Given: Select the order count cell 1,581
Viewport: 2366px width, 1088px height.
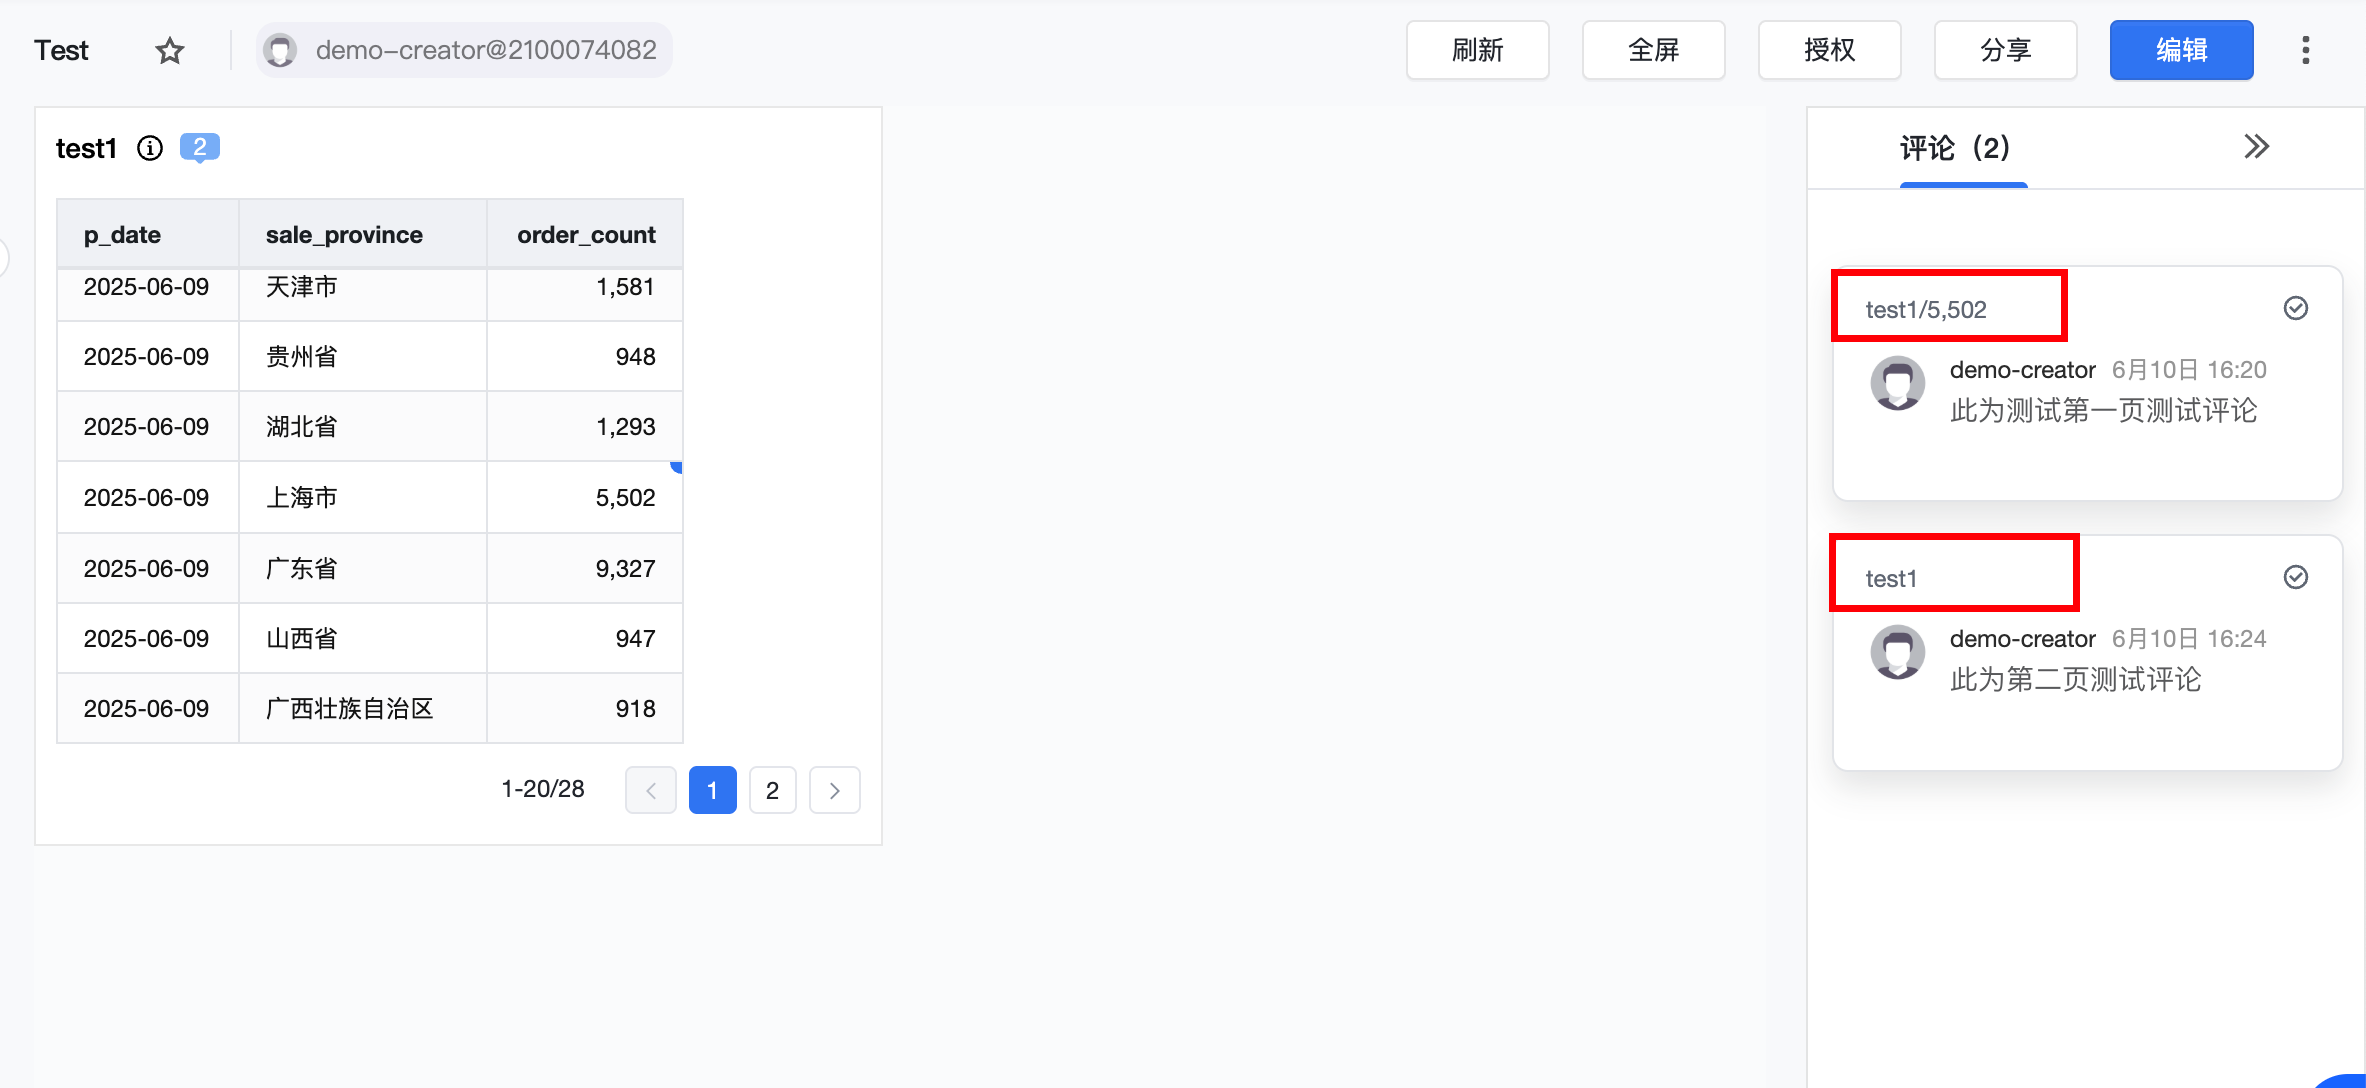Looking at the screenshot, I should click(585, 293).
